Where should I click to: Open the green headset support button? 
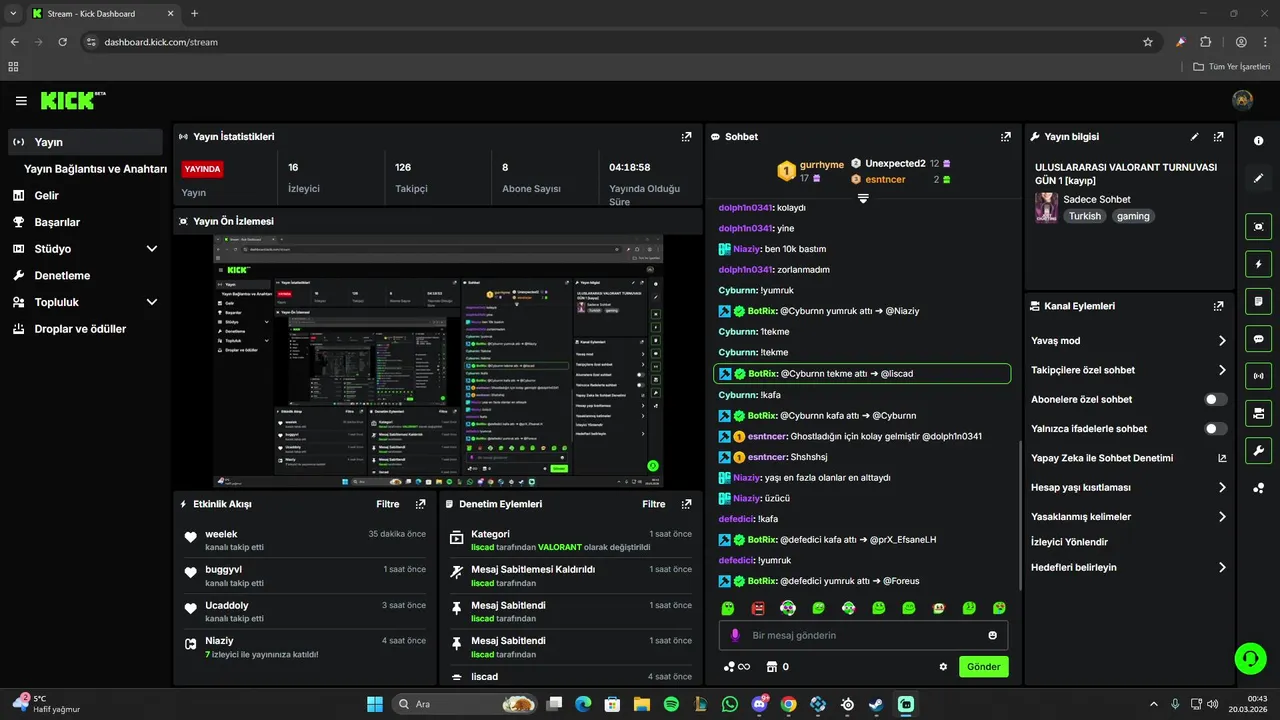click(x=1250, y=658)
